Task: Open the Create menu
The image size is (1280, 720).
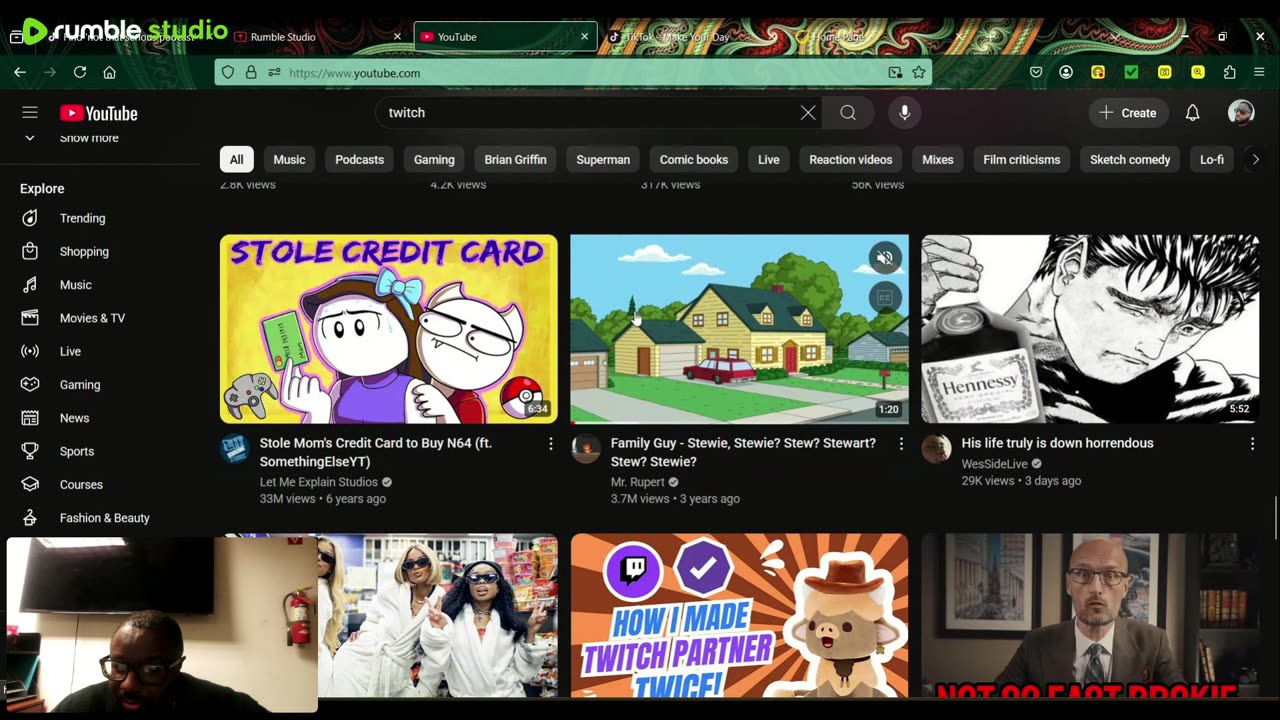Action: (1127, 113)
